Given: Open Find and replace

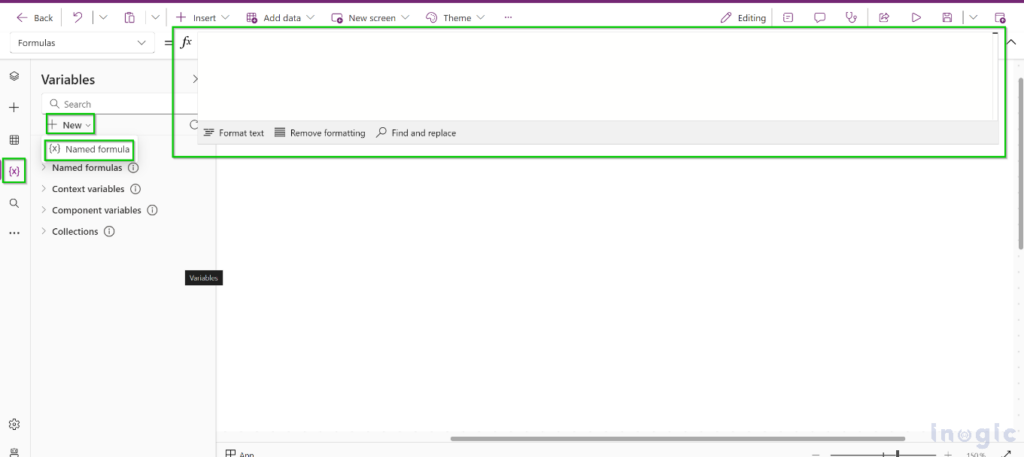Looking at the screenshot, I should [416, 133].
